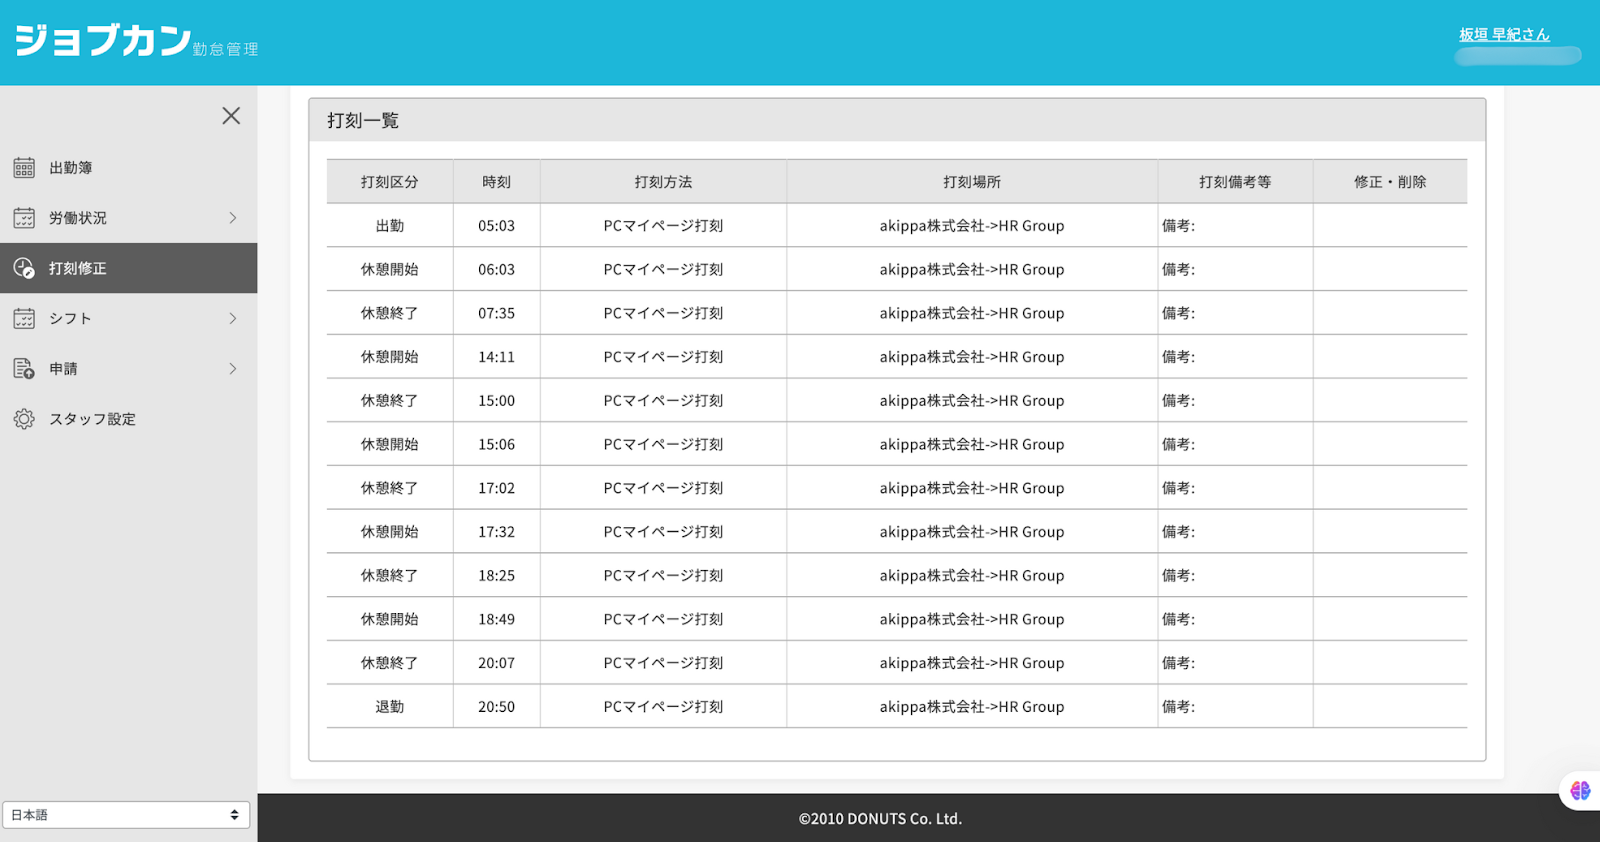Click the 申請 document icon
The height and width of the screenshot is (842, 1600).
[24, 369]
